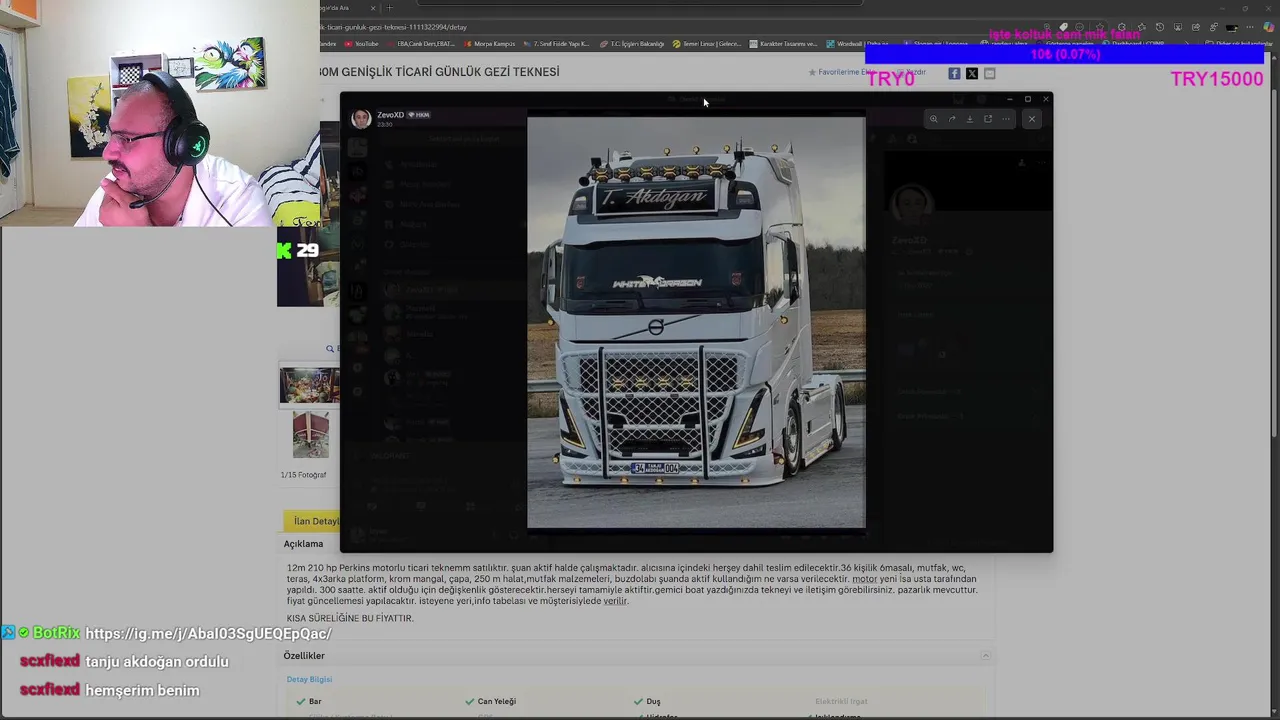Image resolution: width=1280 pixels, height=720 pixels.
Task: Open the T.C. İçişleri Bakanlığı bookmark
Action: pos(632,44)
